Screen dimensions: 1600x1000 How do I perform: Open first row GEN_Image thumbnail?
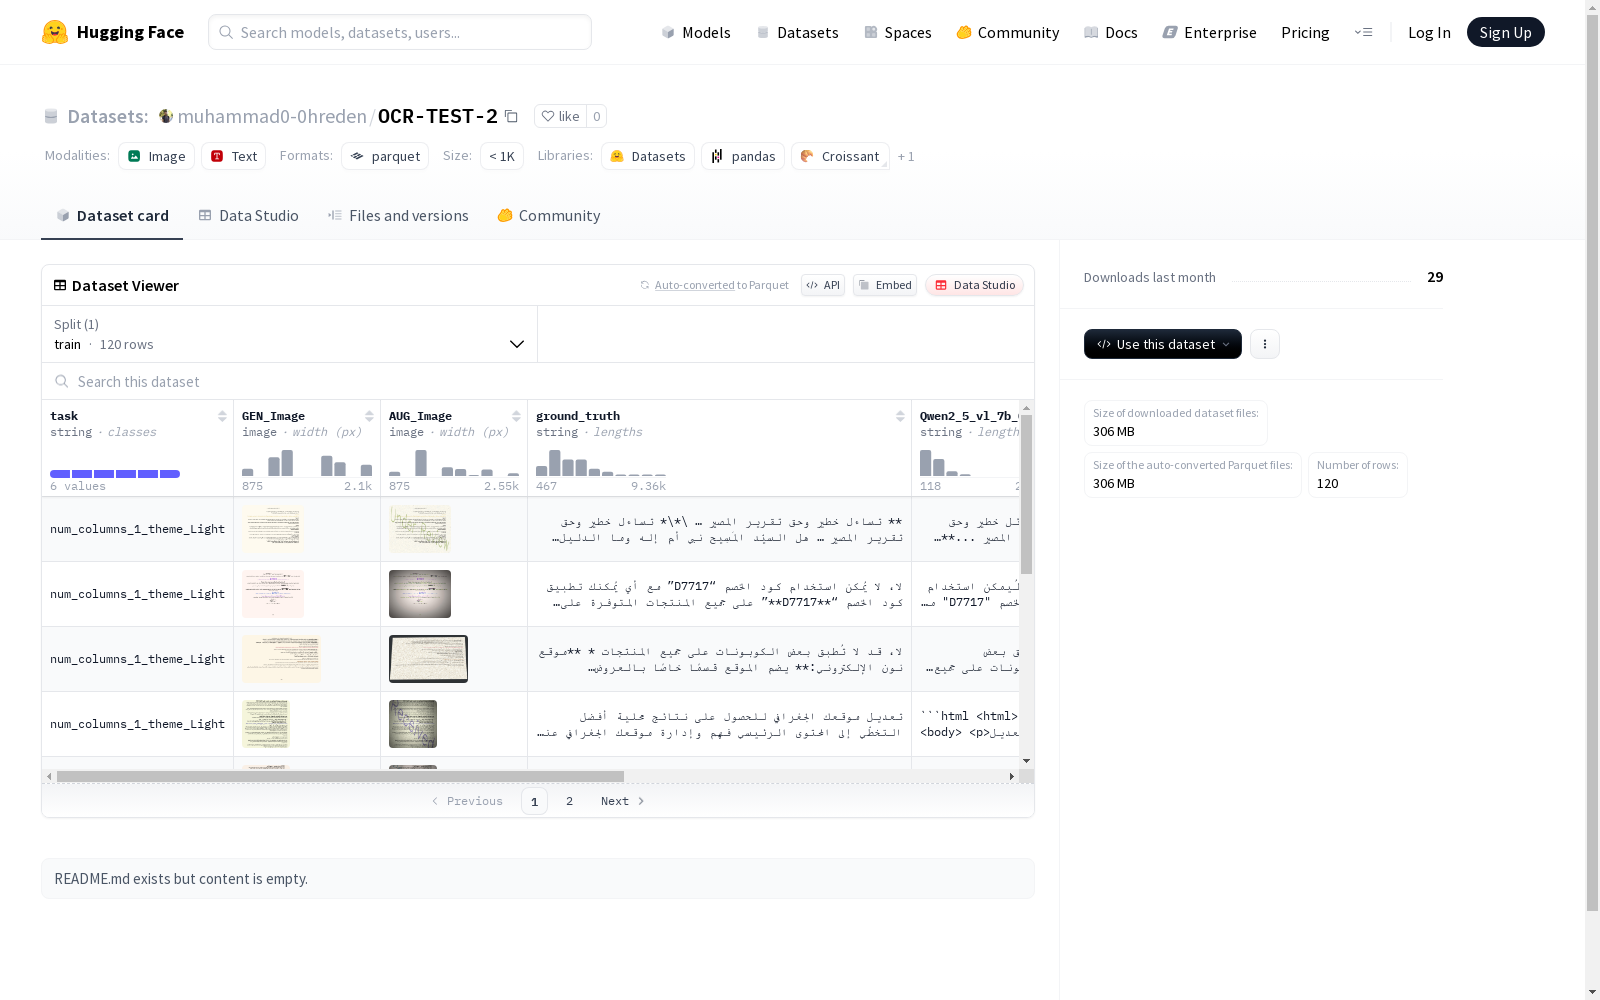(x=272, y=529)
